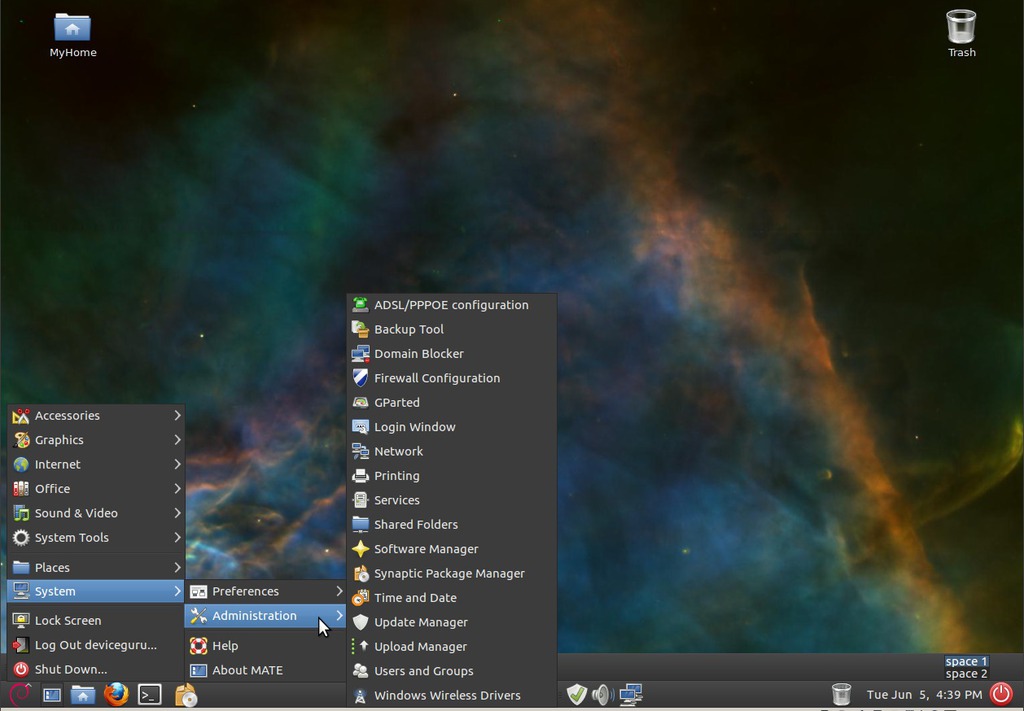Click Shut Down in main menu
Image resolution: width=1024 pixels, height=711 pixels.
pyautogui.click(x=96, y=669)
